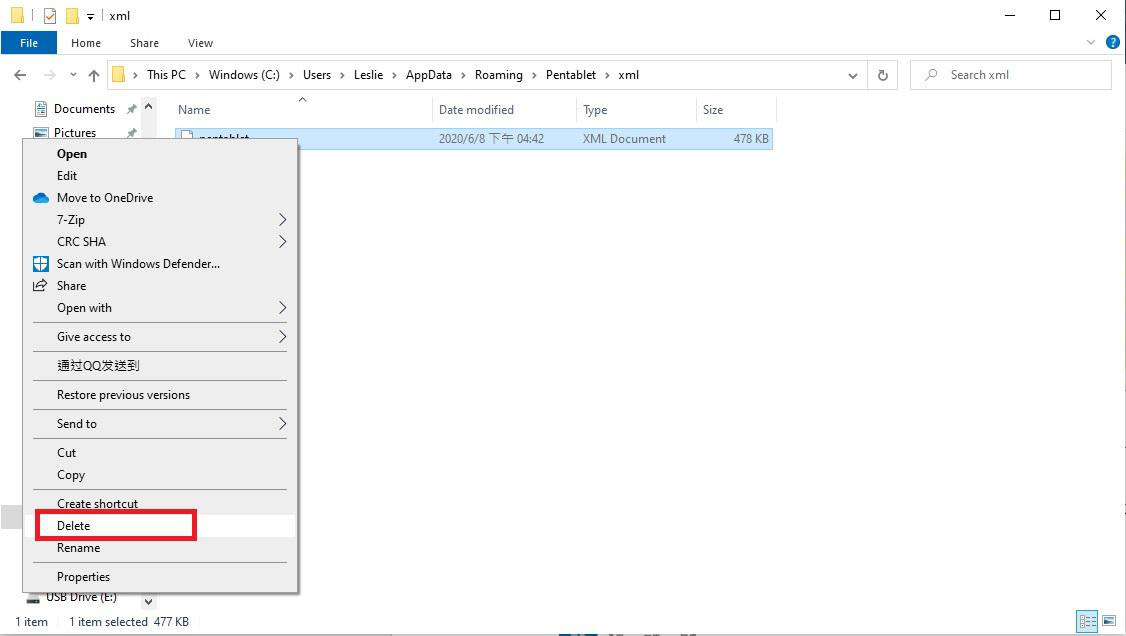The width and height of the screenshot is (1126, 636).
Task: Click the AppData breadcrumb in address bar
Action: 428,75
